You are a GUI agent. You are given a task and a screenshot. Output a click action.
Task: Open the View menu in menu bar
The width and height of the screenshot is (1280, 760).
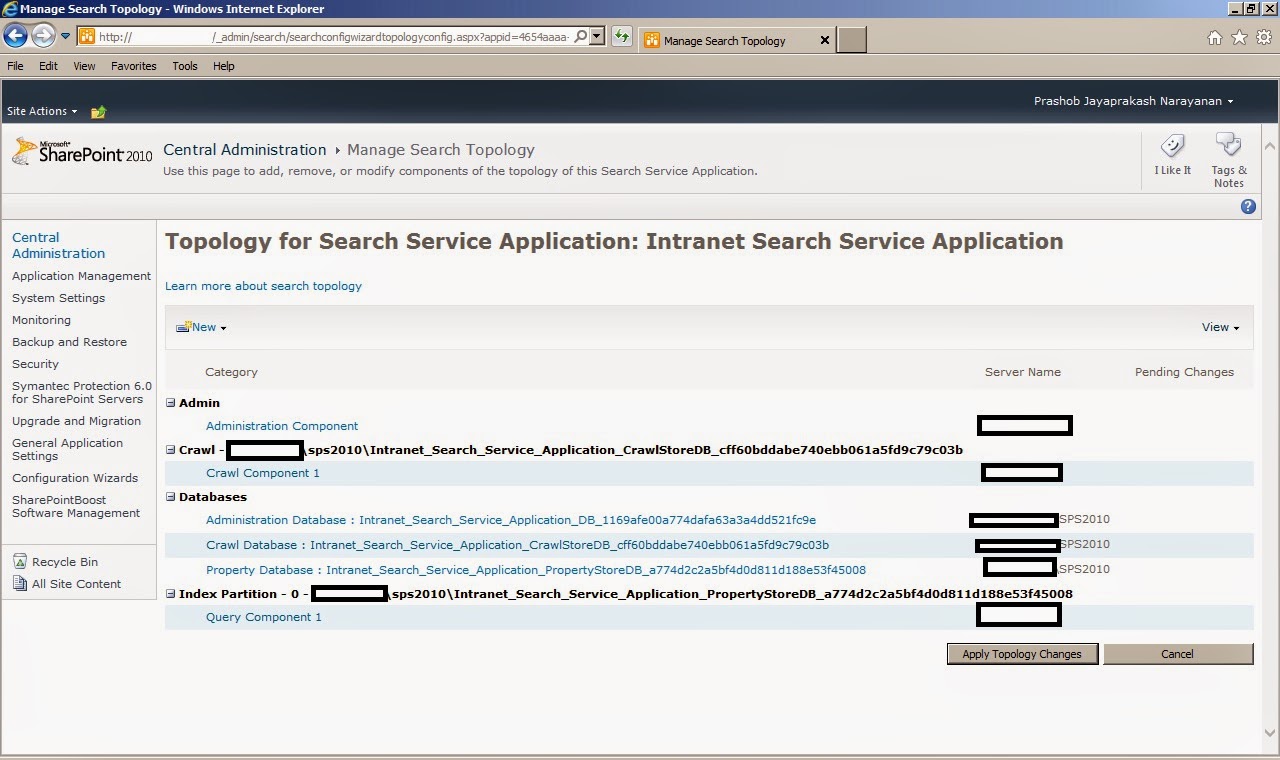pos(84,66)
